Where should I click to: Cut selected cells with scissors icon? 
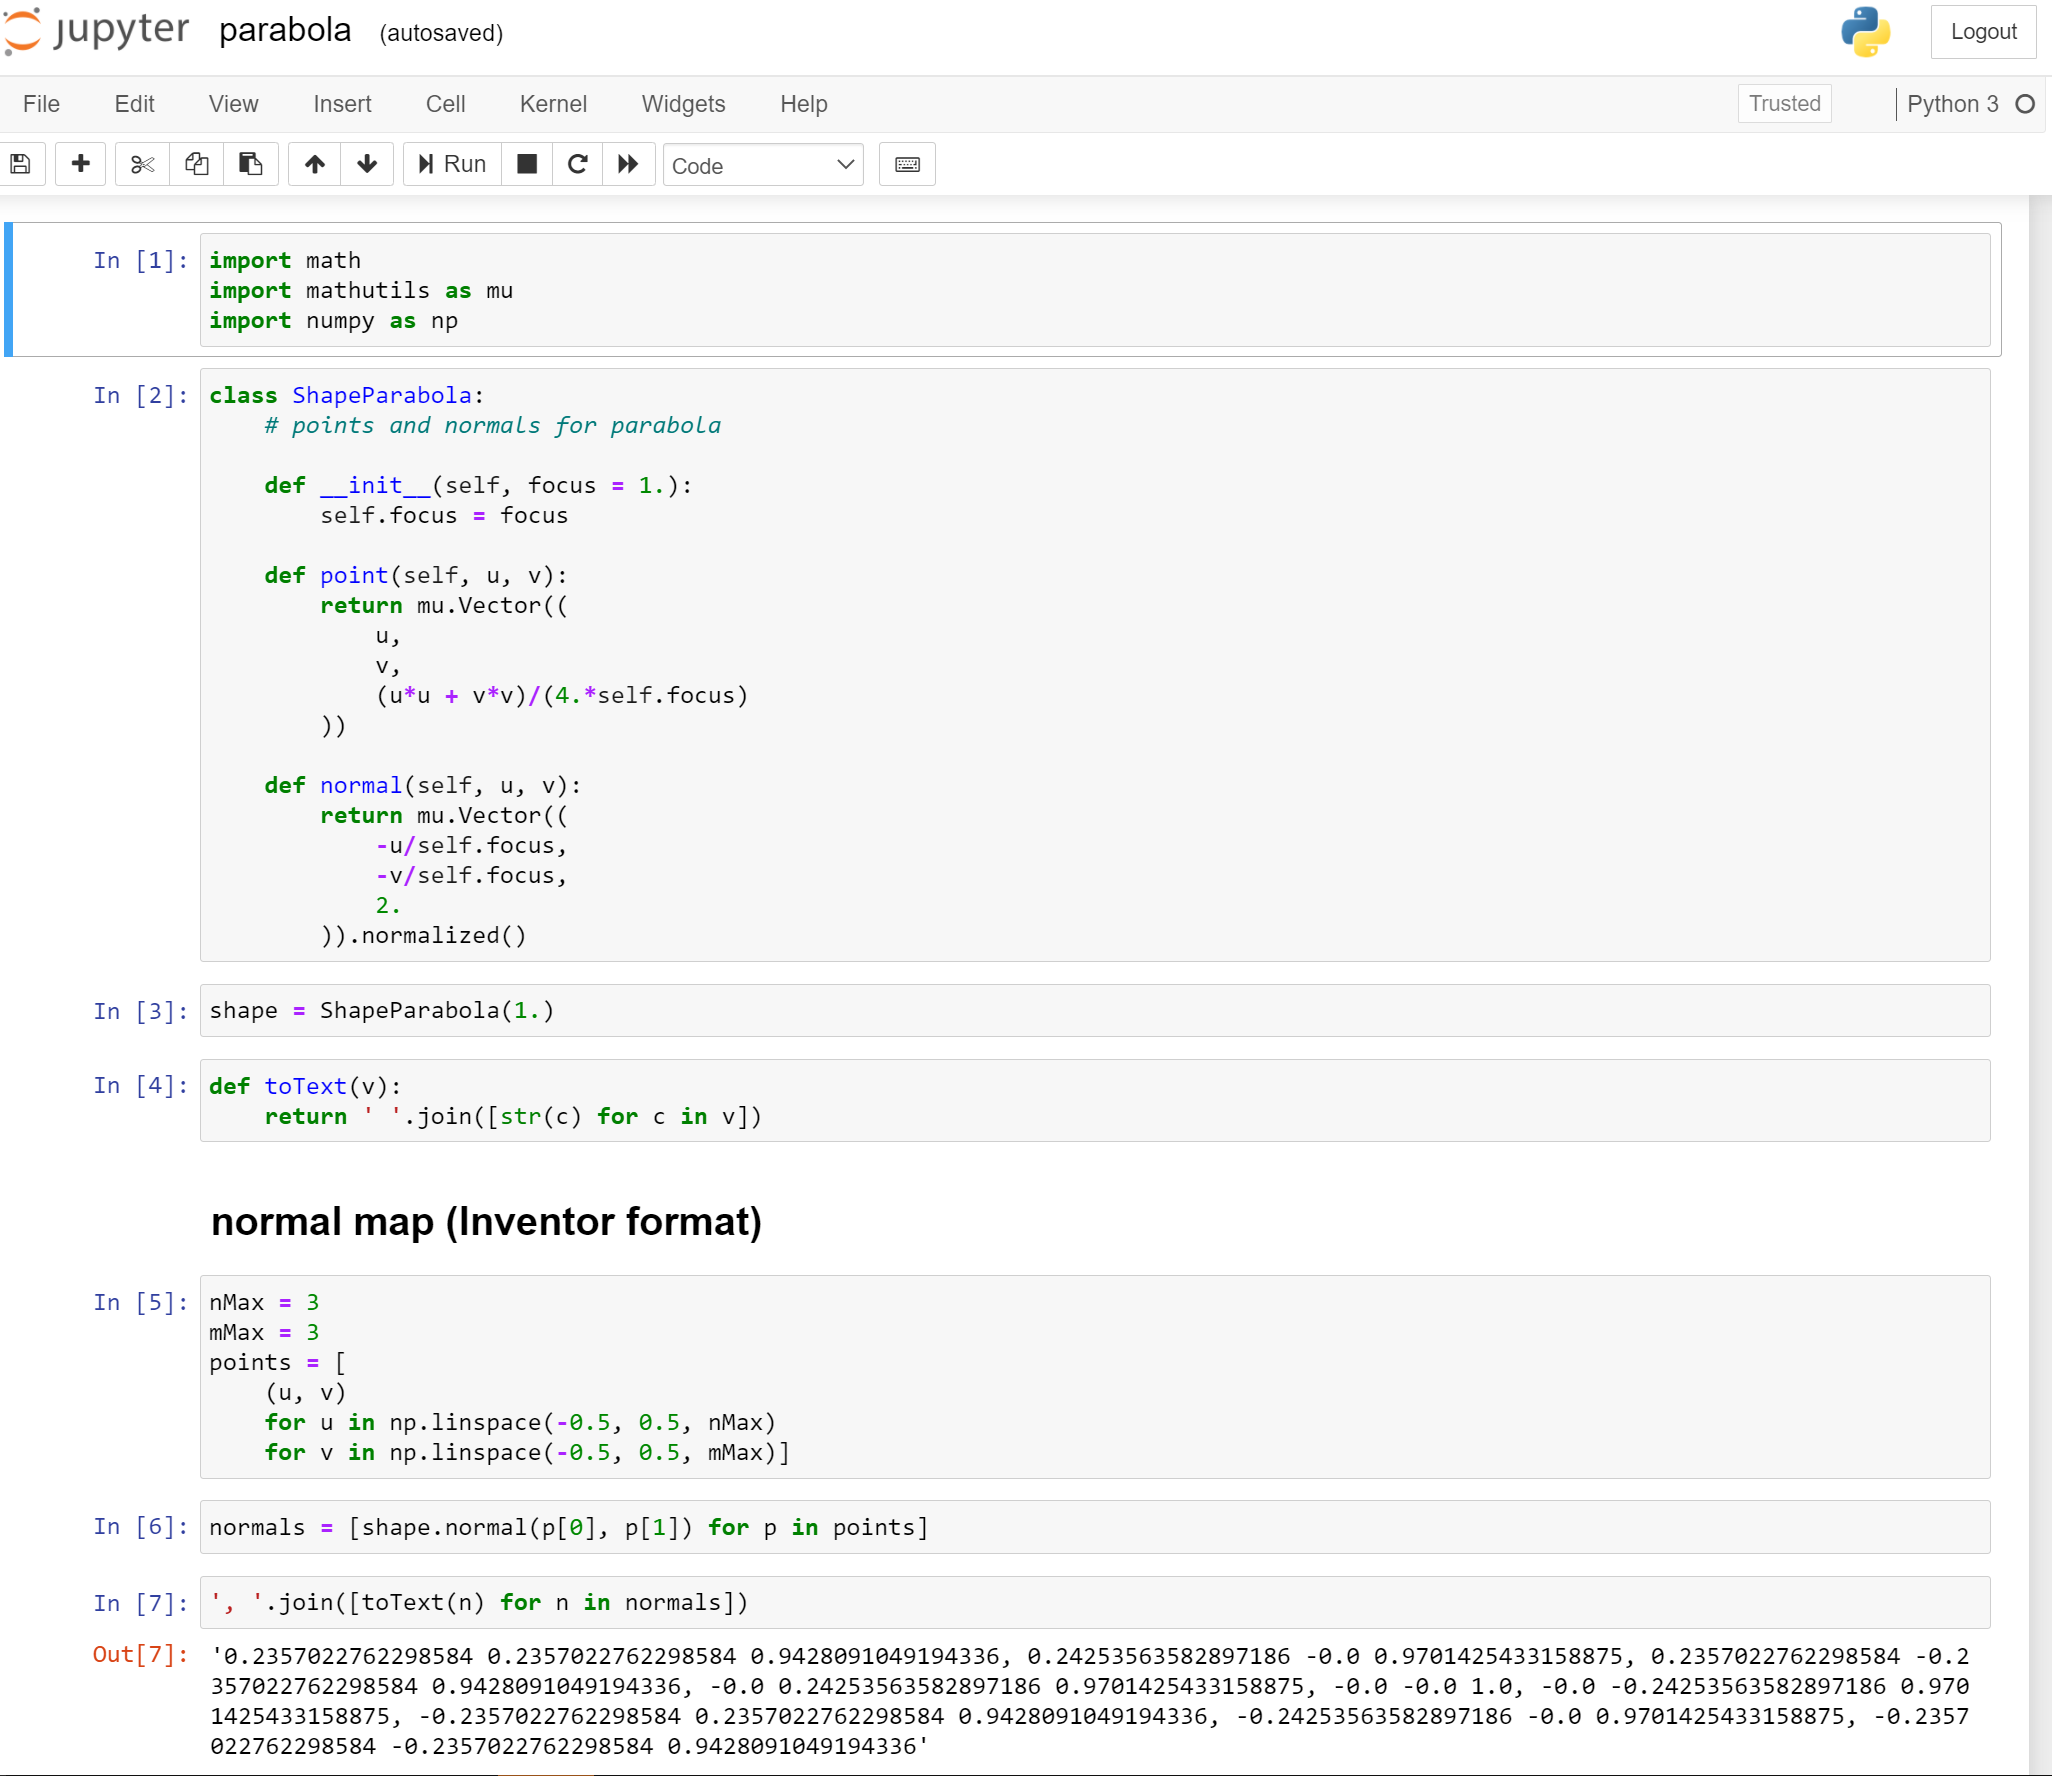pos(142,165)
